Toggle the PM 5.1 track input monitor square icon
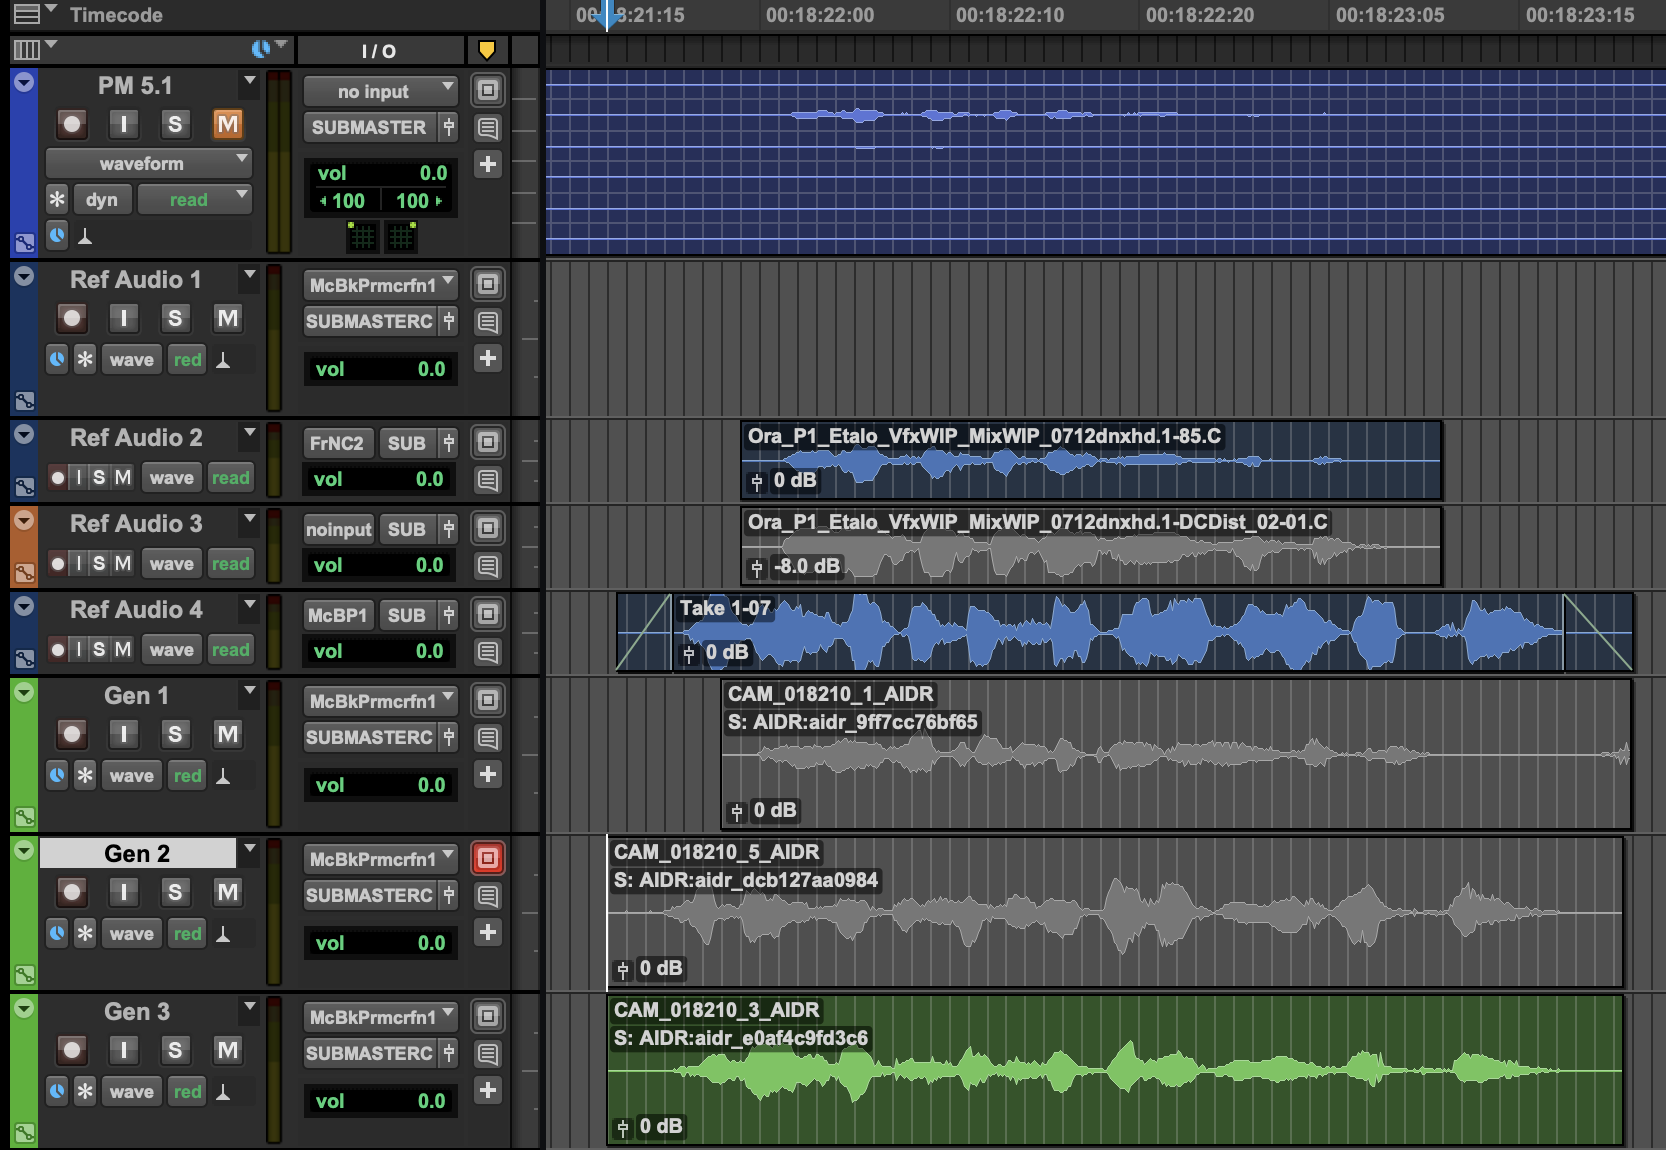1666x1150 pixels. 487,90
